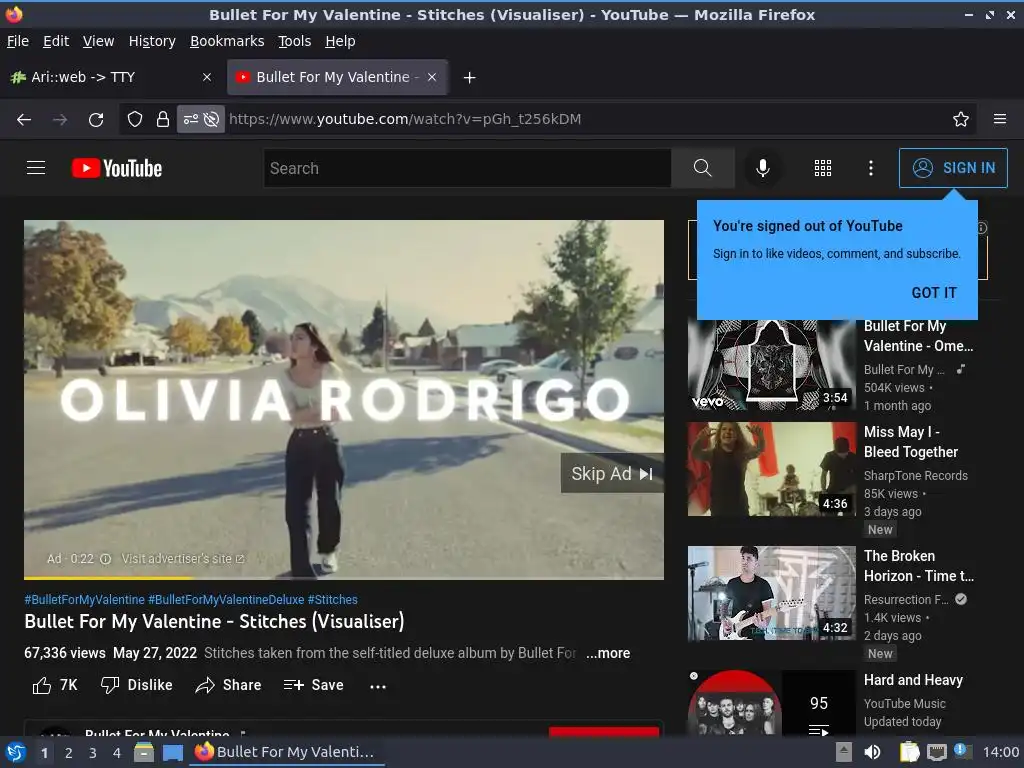Open the Edit menu
The width and height of the screenshot is (1024, 768).
[x=56, y=41]
